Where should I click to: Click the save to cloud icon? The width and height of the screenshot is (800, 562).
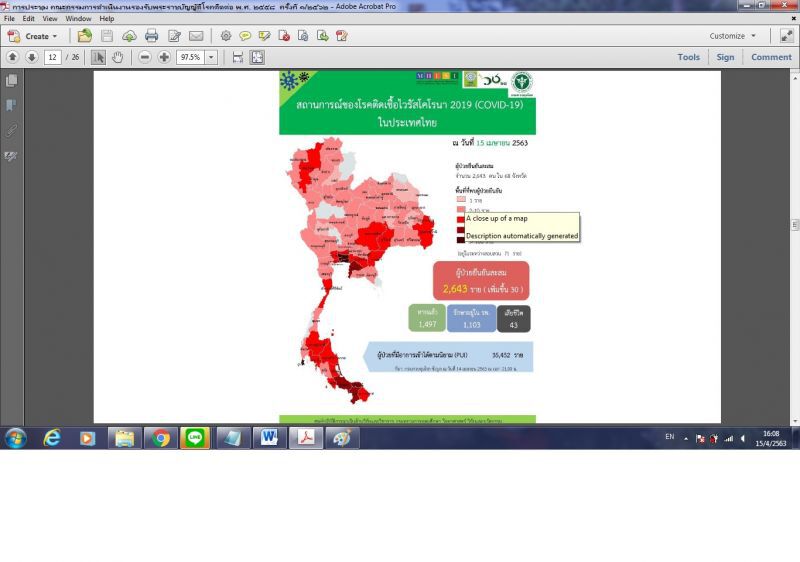[x=130, y=36]
